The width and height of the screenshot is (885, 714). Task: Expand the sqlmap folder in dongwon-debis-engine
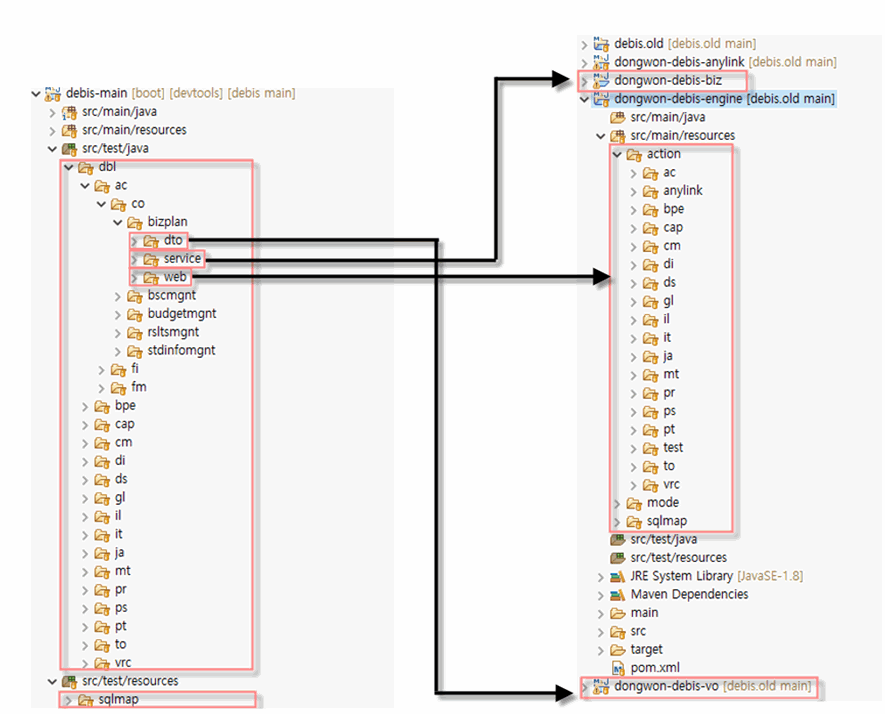(617, 522)
